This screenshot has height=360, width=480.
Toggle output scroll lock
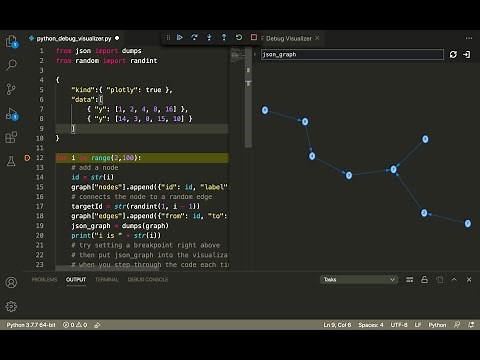coord(424,279)
